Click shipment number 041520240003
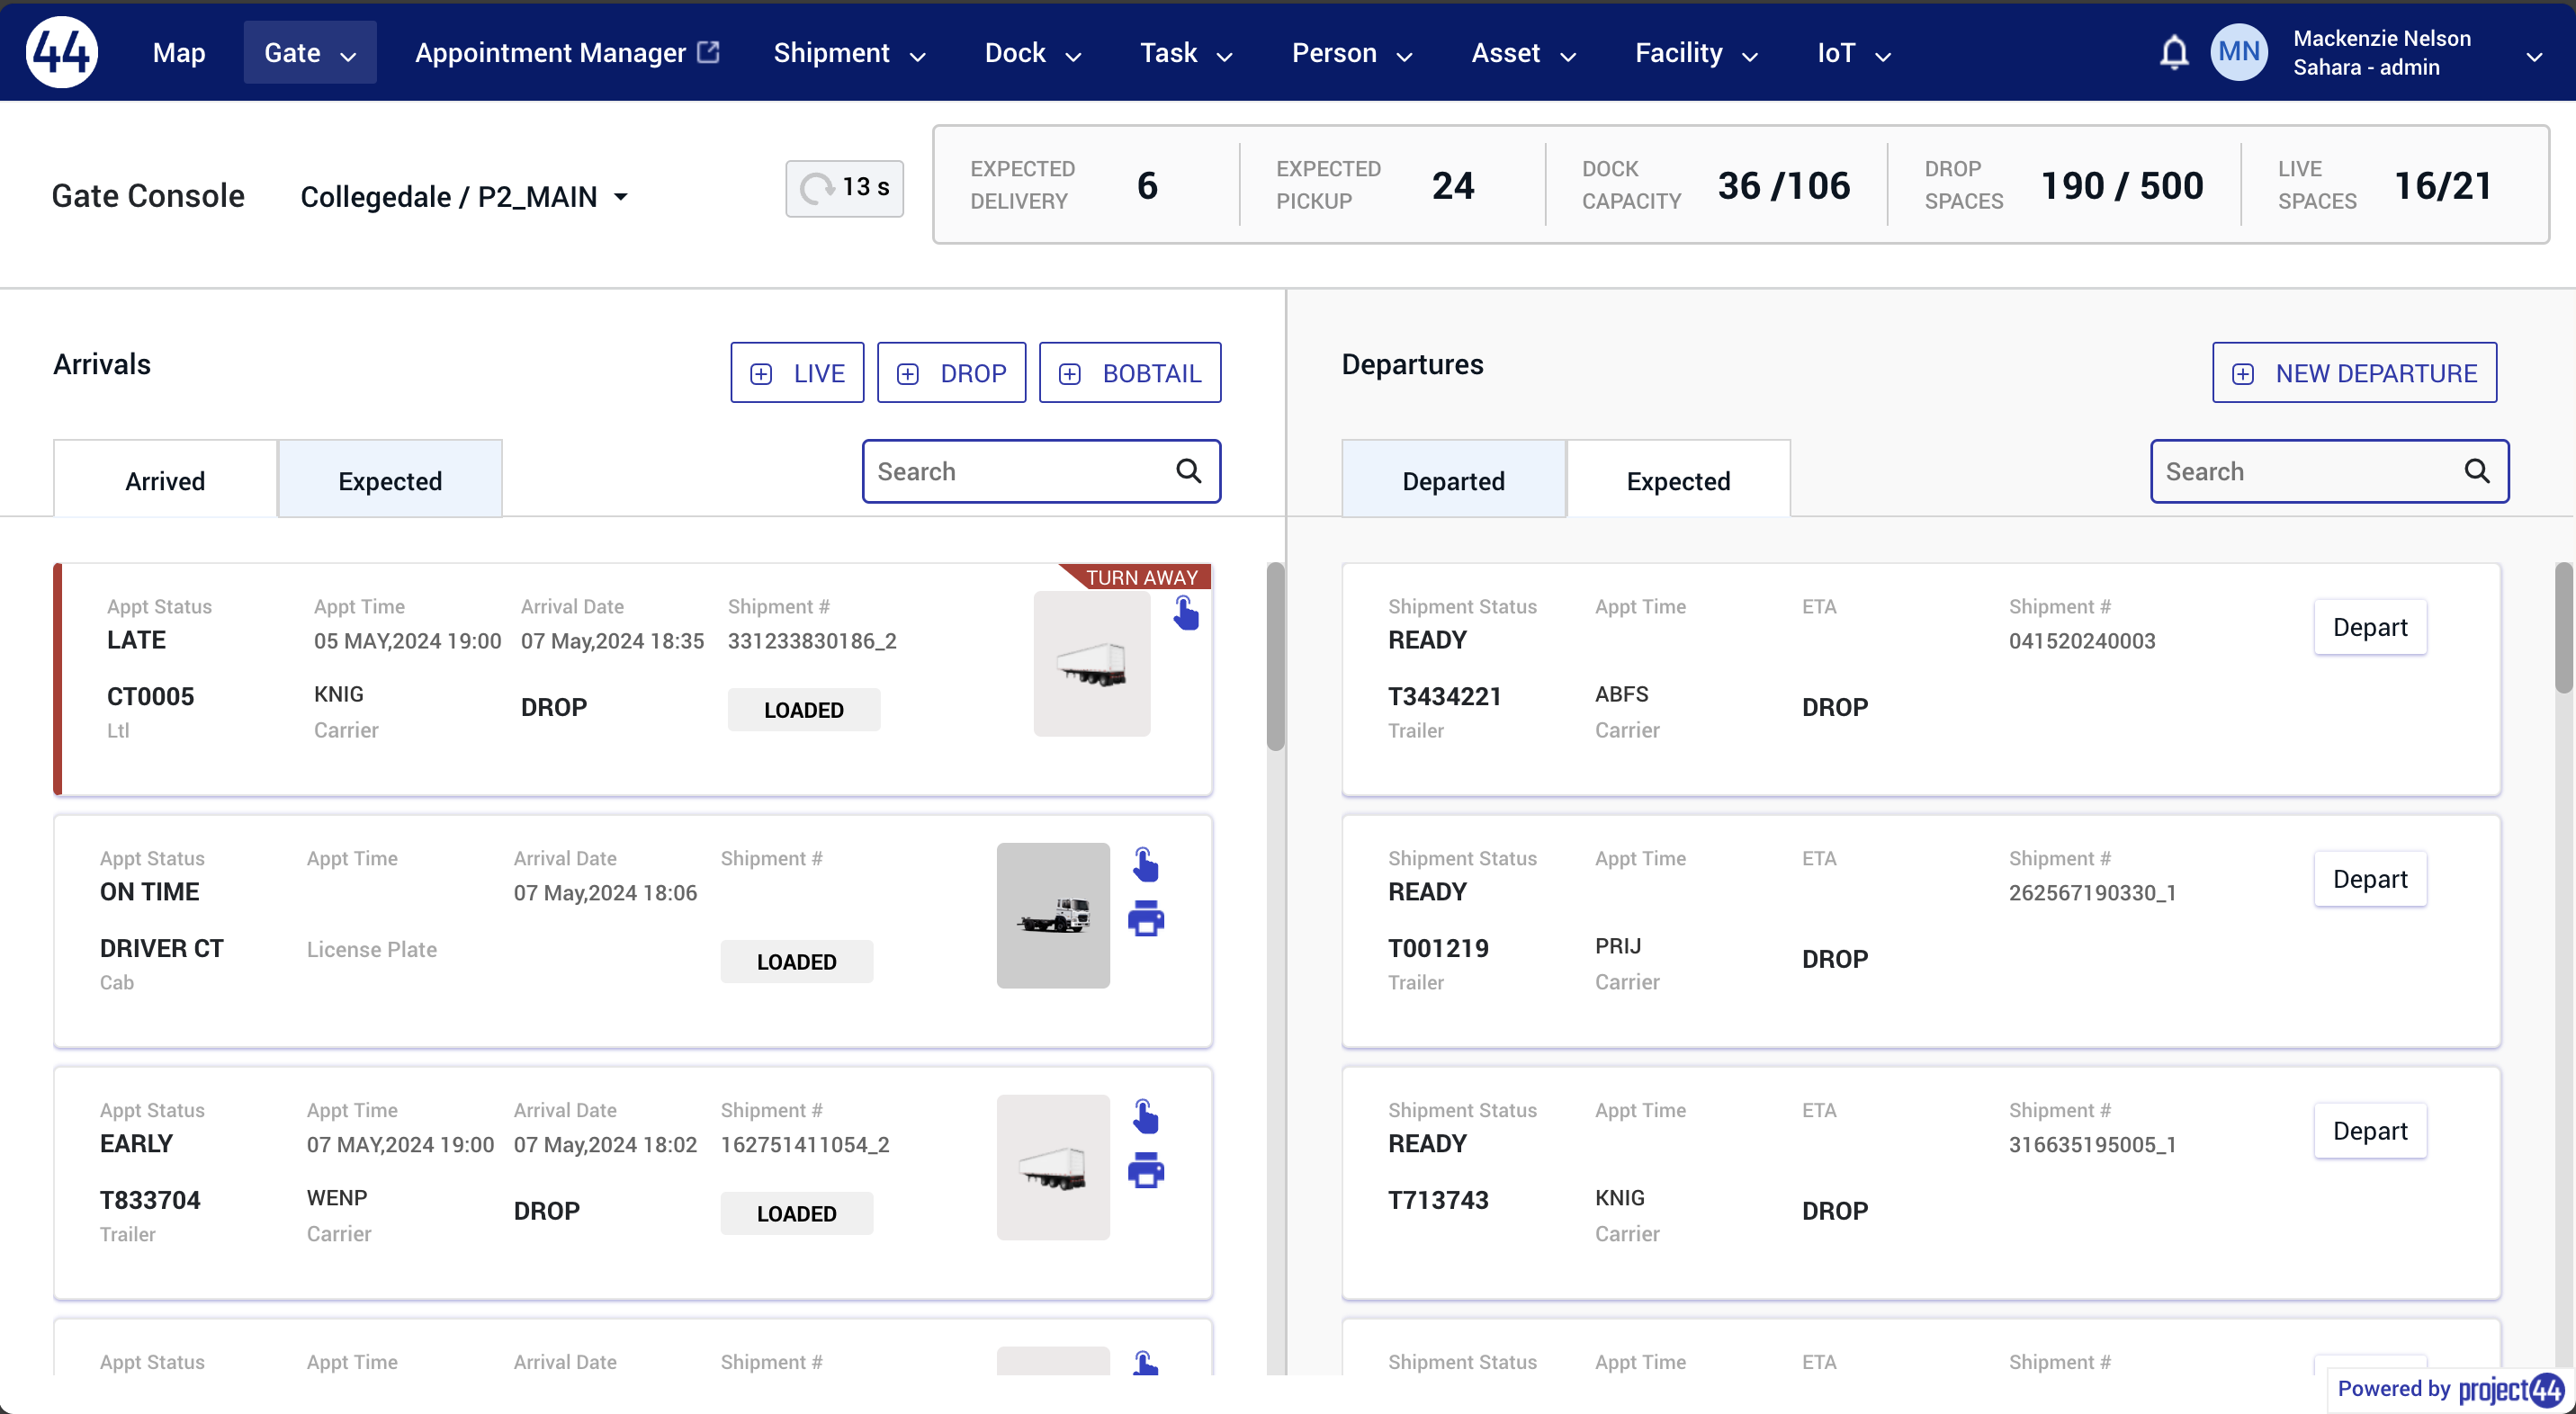 pos(2082,641)
